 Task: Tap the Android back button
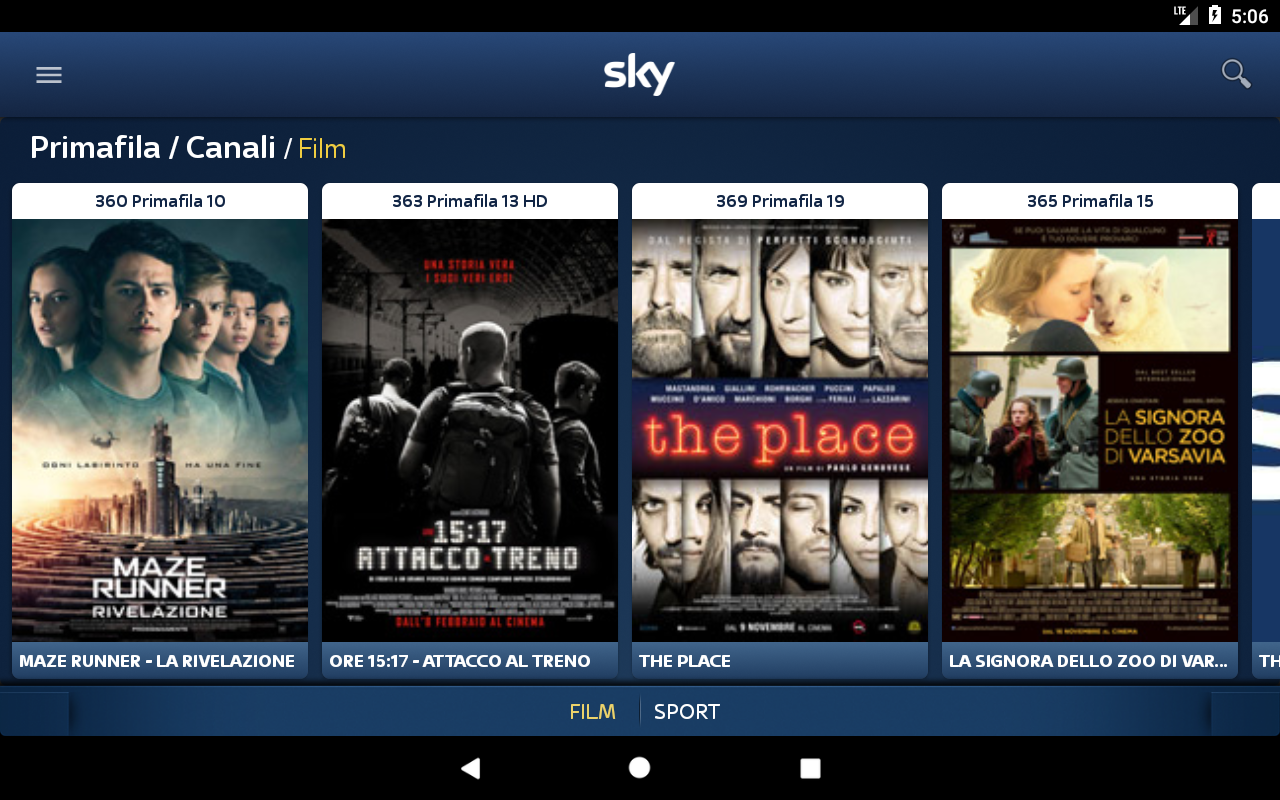coord(470,768)
